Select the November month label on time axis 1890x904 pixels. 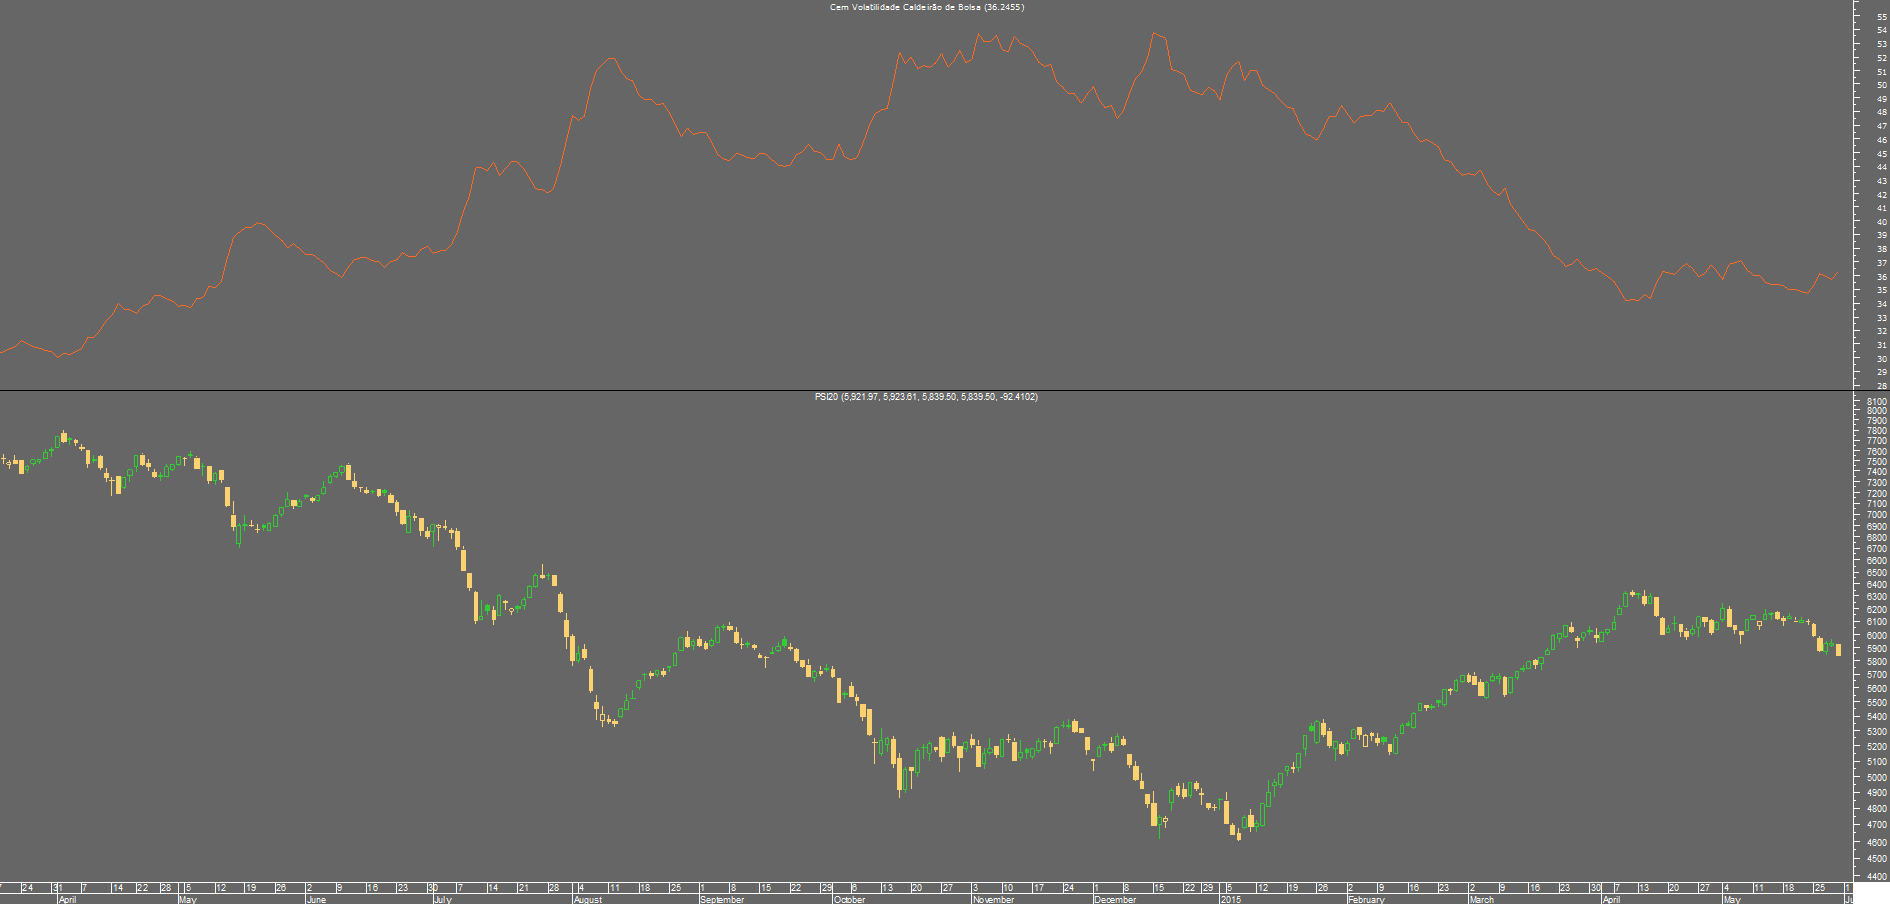[x=993, y=899]
